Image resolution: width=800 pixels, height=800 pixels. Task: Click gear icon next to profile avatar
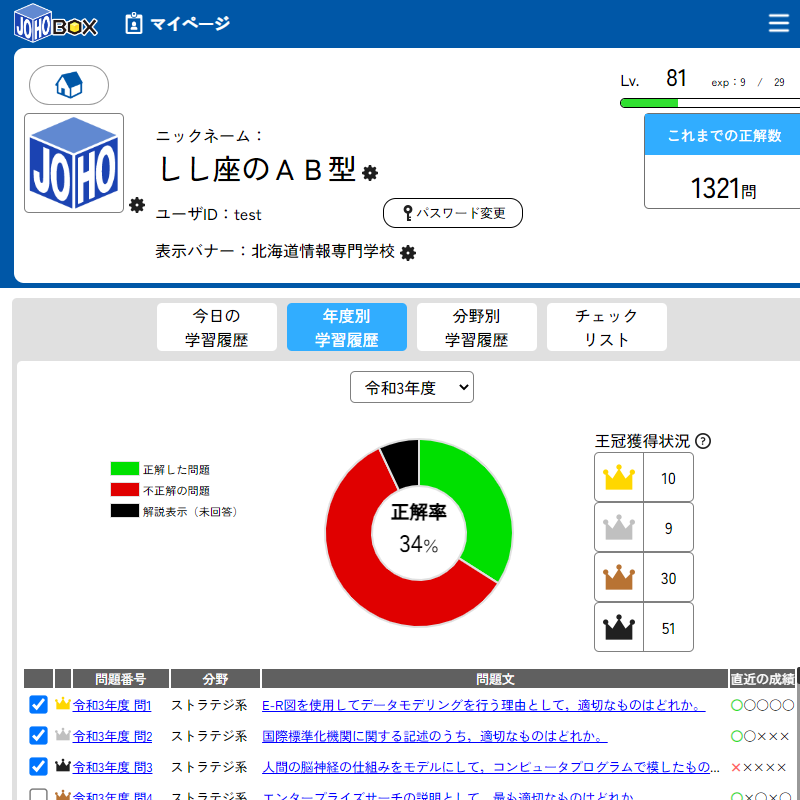tap(137, 205)
